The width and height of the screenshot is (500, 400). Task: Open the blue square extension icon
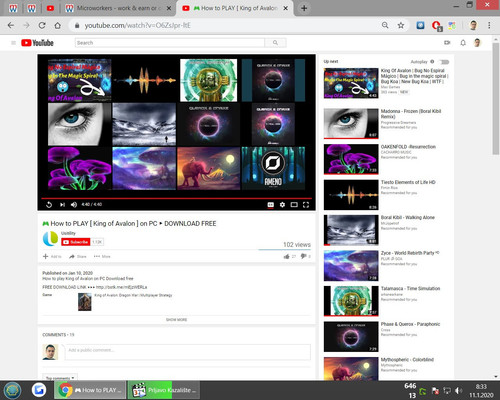(x=420, y=25)
